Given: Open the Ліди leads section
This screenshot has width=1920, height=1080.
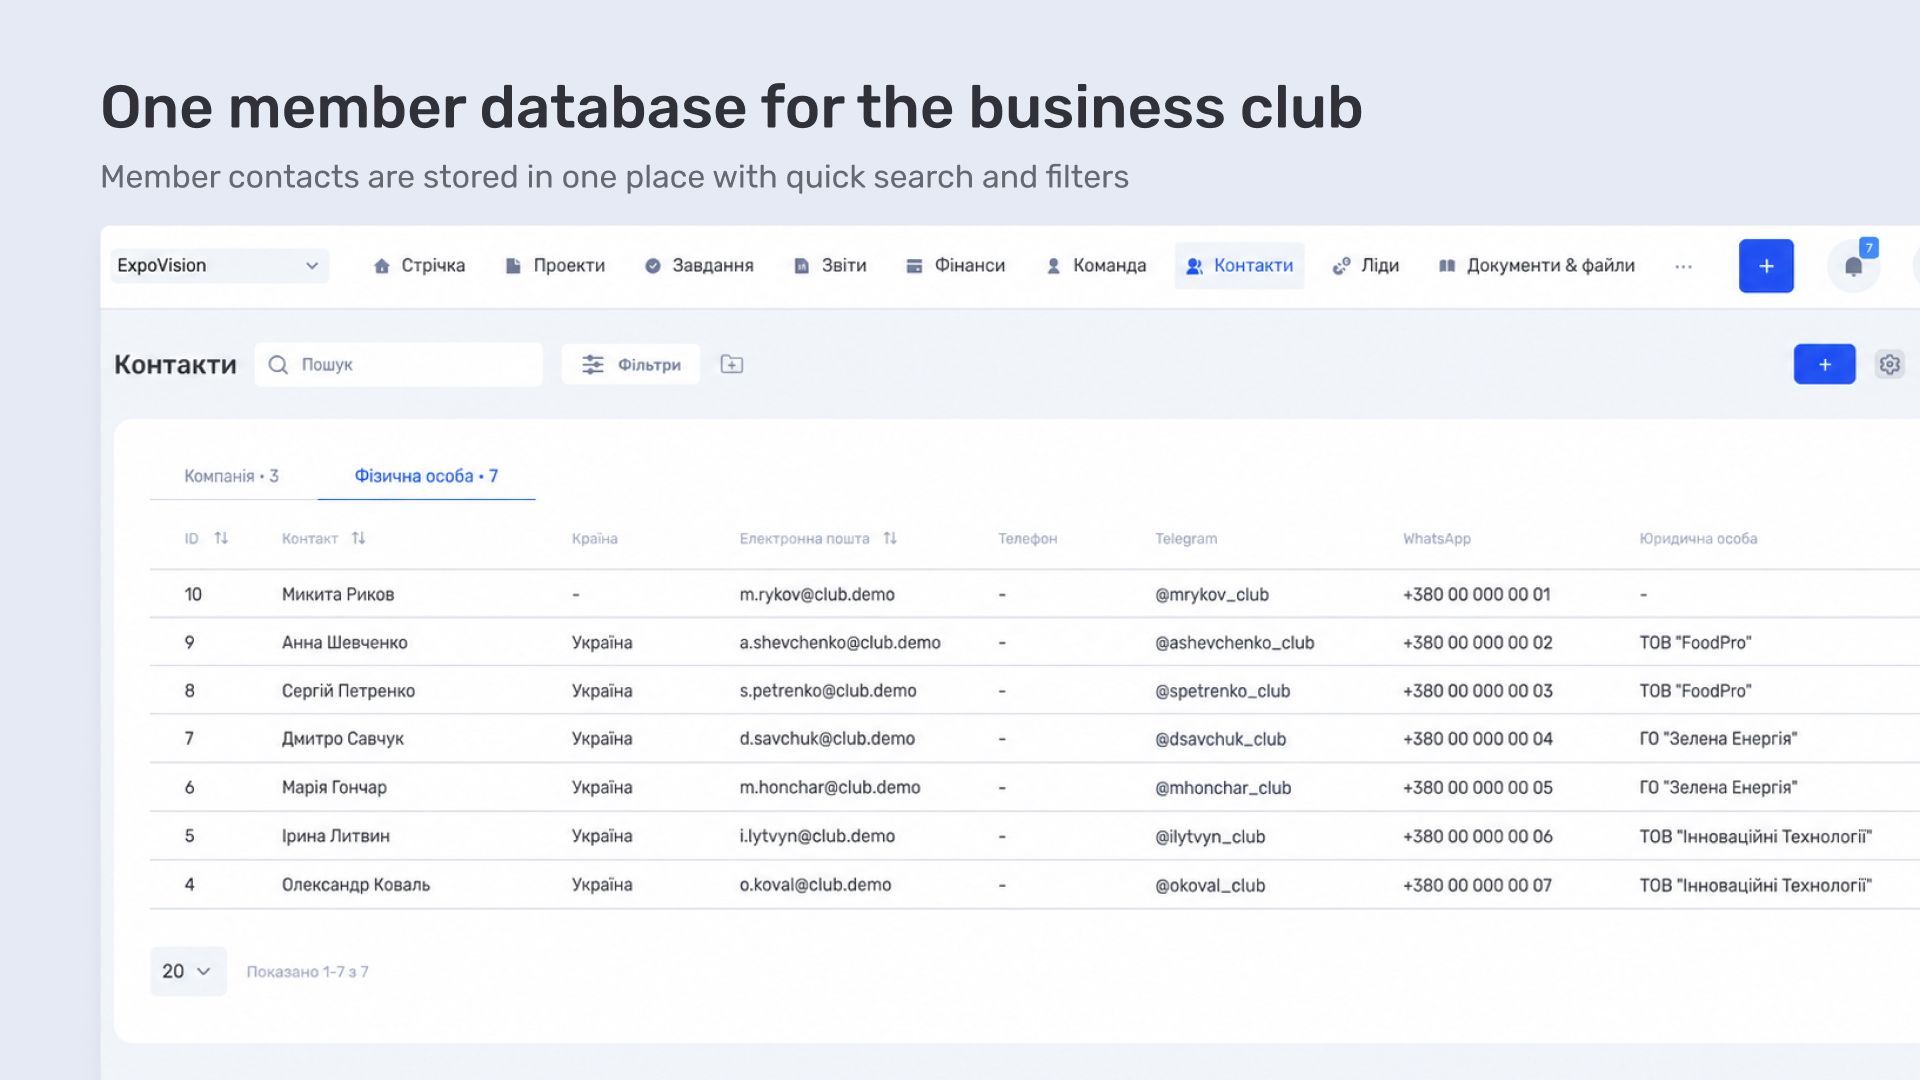Looking at the screenshot, I should coord(1365,266).
